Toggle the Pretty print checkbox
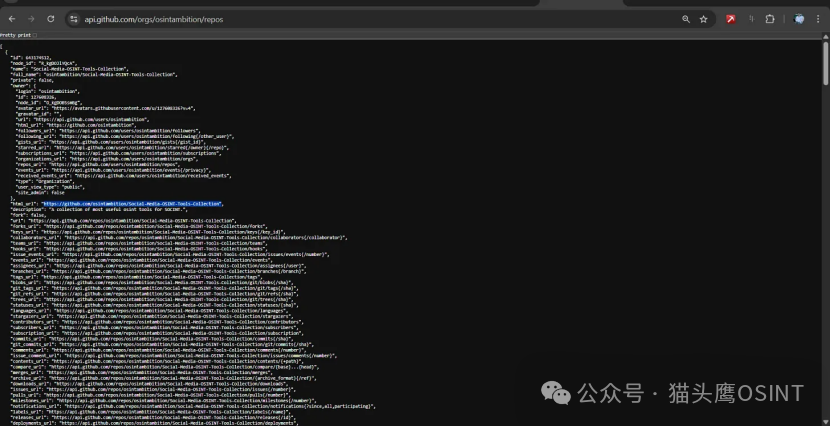 35,35
